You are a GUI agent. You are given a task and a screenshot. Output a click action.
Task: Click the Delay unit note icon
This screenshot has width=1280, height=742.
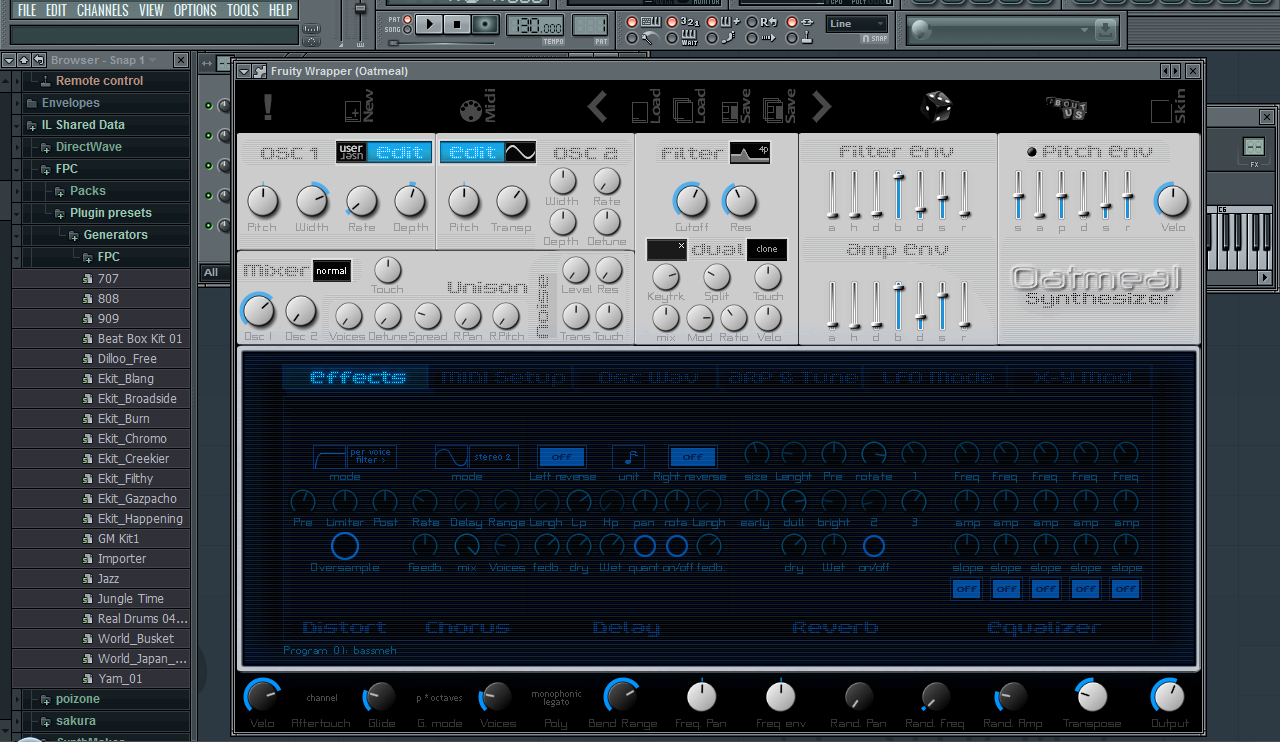pos(629,457)
